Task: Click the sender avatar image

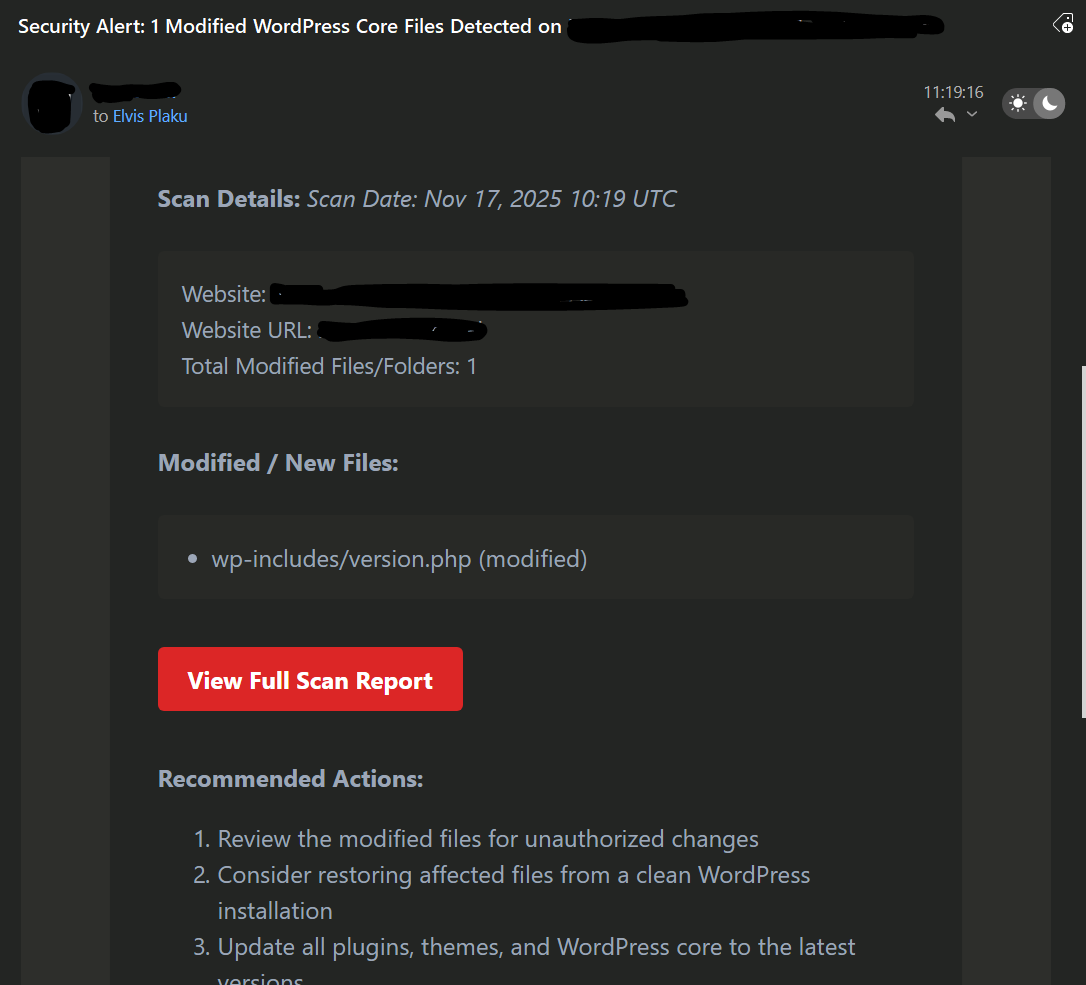Action: tap(51, 104)
